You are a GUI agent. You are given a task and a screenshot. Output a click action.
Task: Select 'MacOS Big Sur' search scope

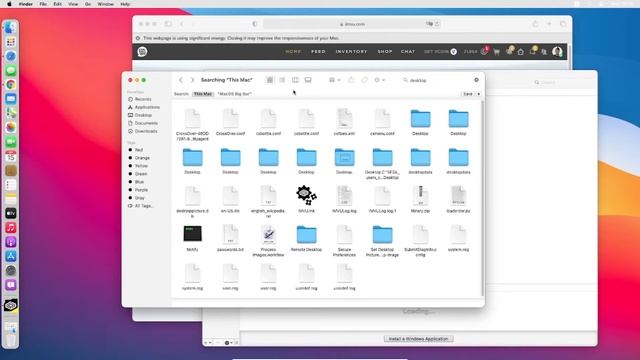(x=234, y=94)
